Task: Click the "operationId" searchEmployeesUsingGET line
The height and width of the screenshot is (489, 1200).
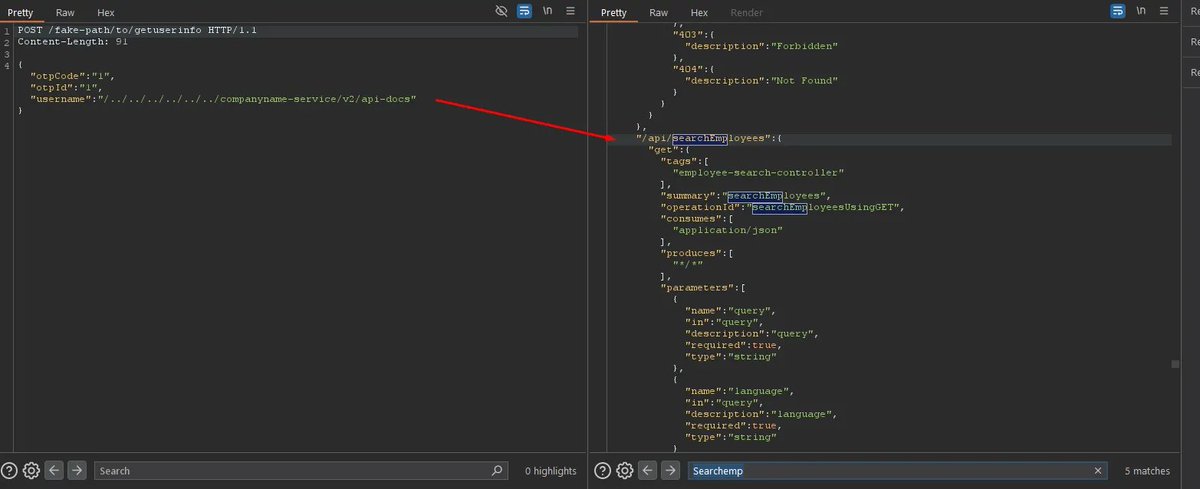Action: click(783, 207)
